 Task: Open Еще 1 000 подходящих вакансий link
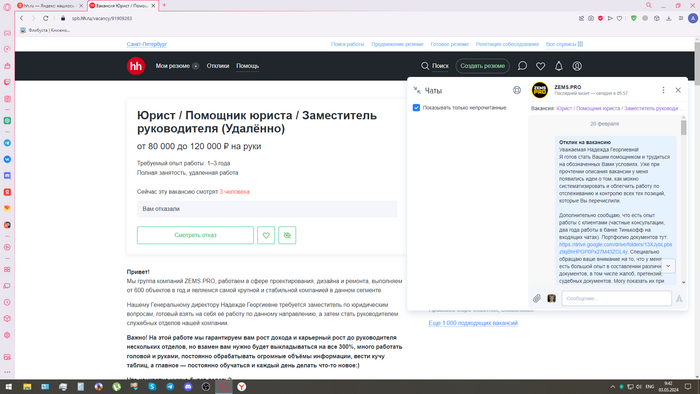[x=473, y=323]
